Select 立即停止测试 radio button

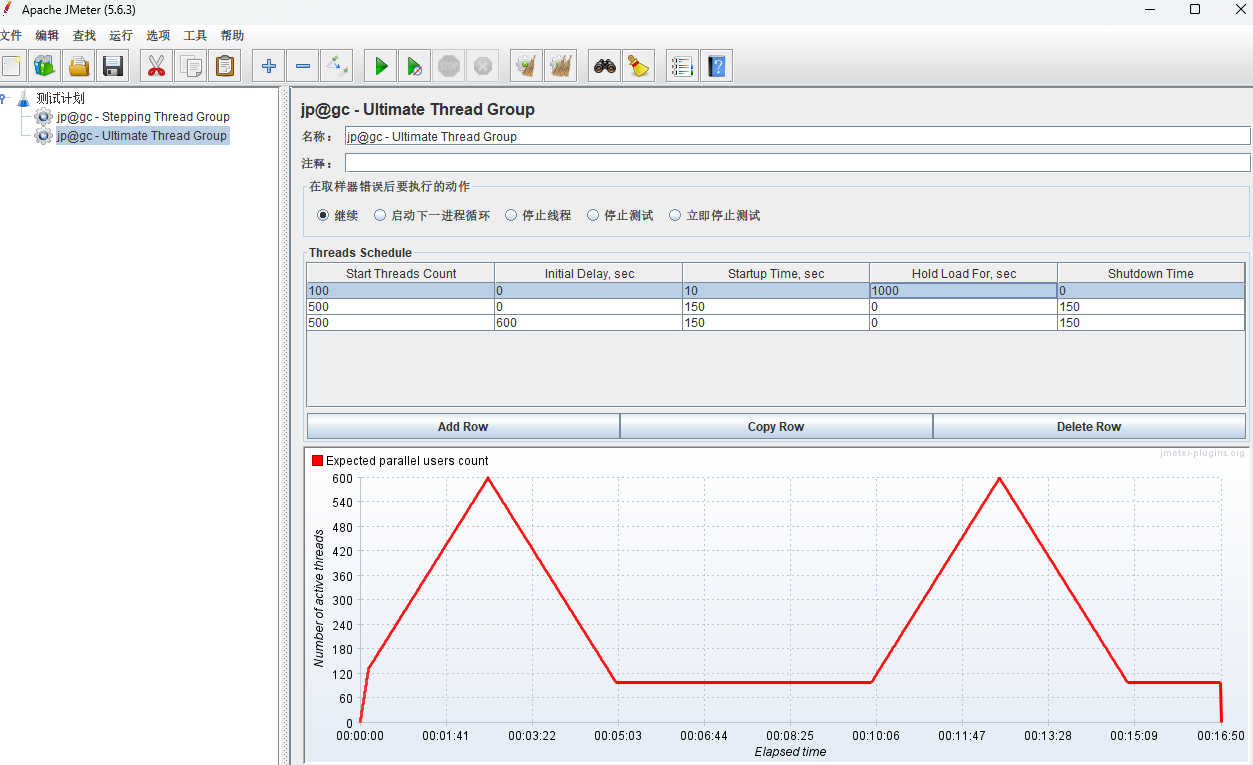[x=675, y=215]
